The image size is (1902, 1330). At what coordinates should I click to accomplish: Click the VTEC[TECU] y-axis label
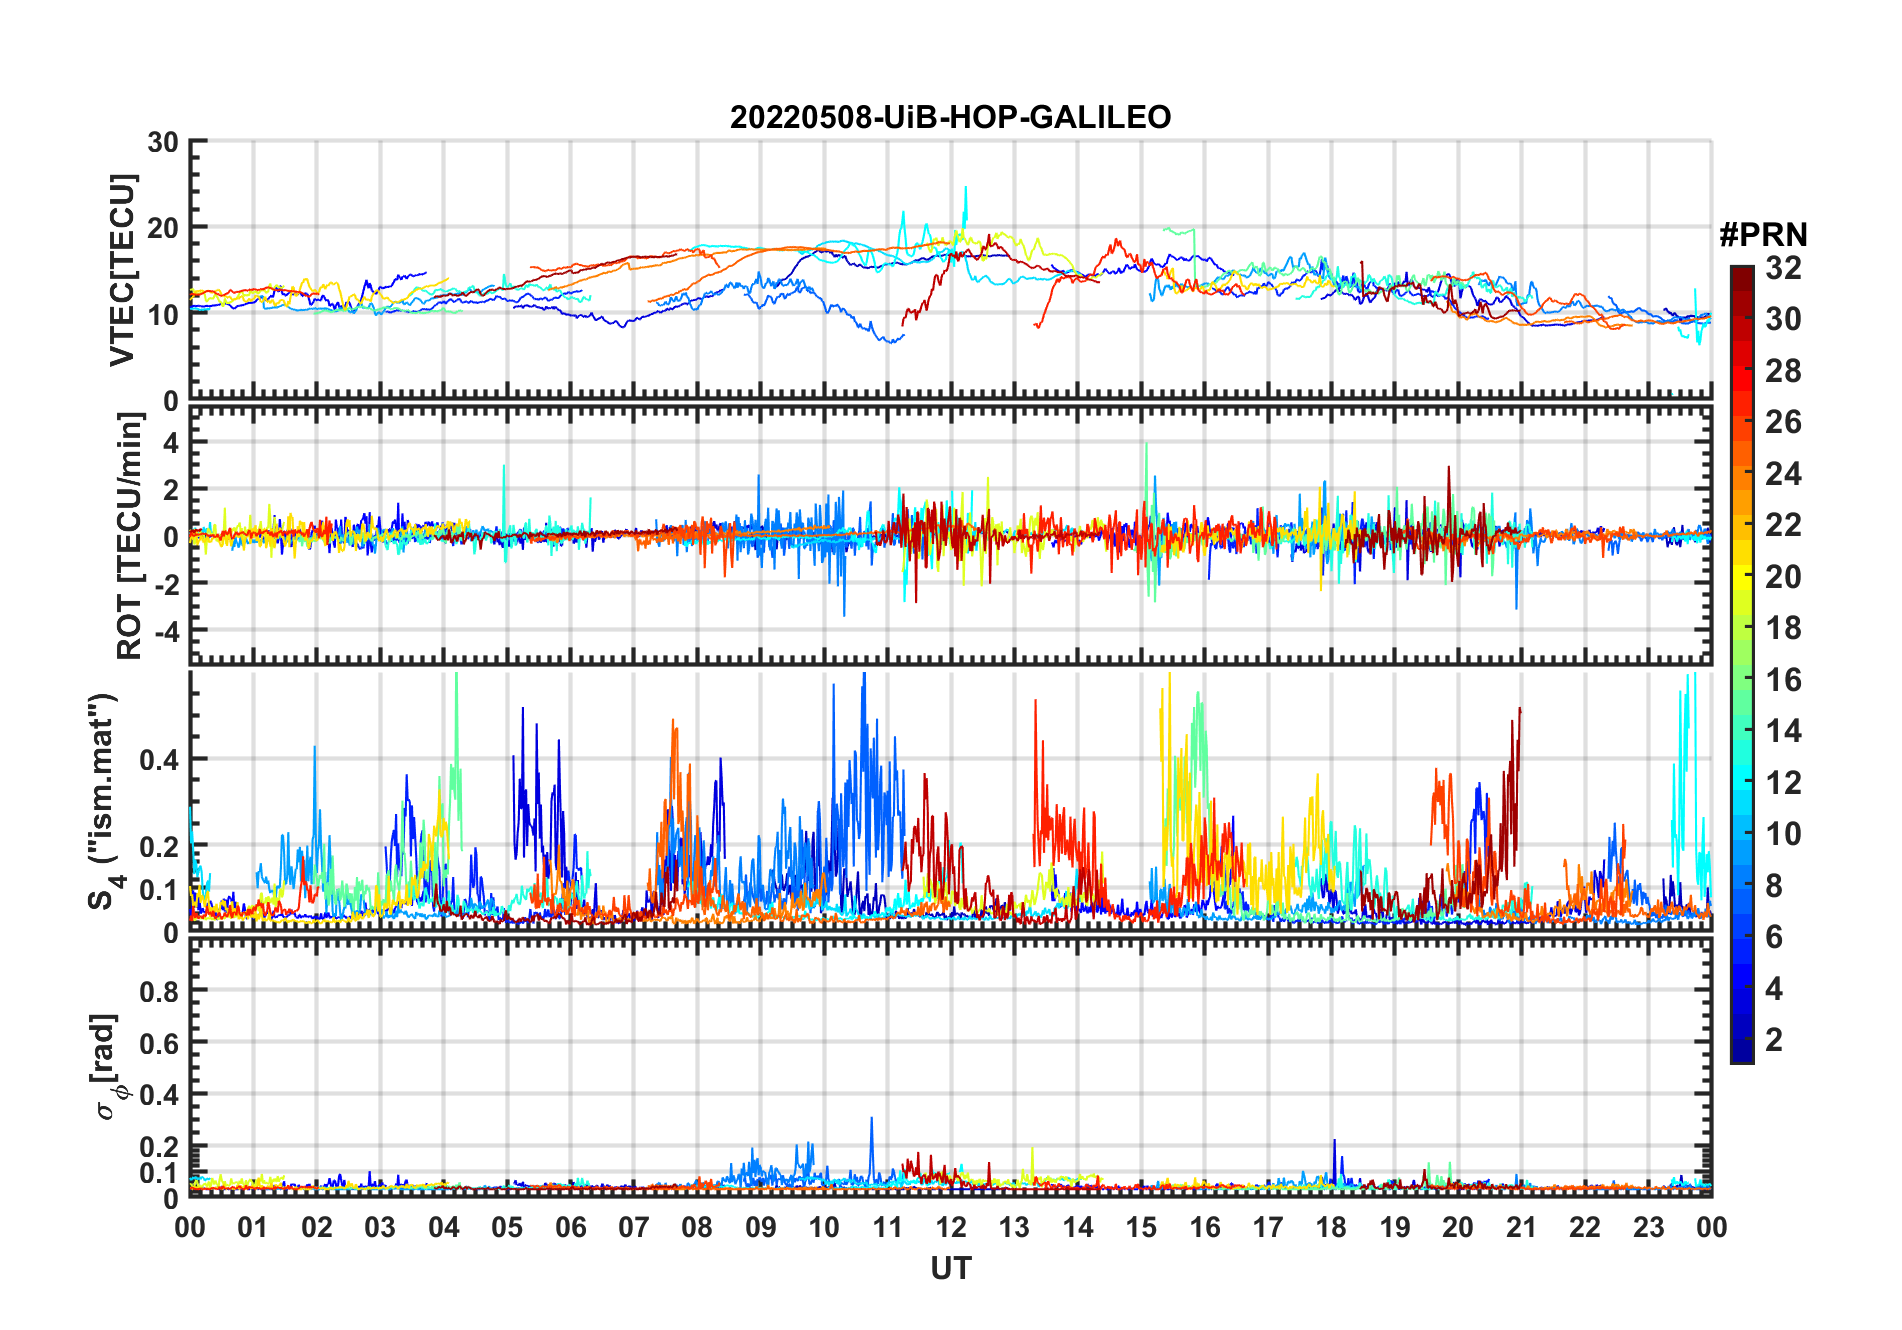122,270
